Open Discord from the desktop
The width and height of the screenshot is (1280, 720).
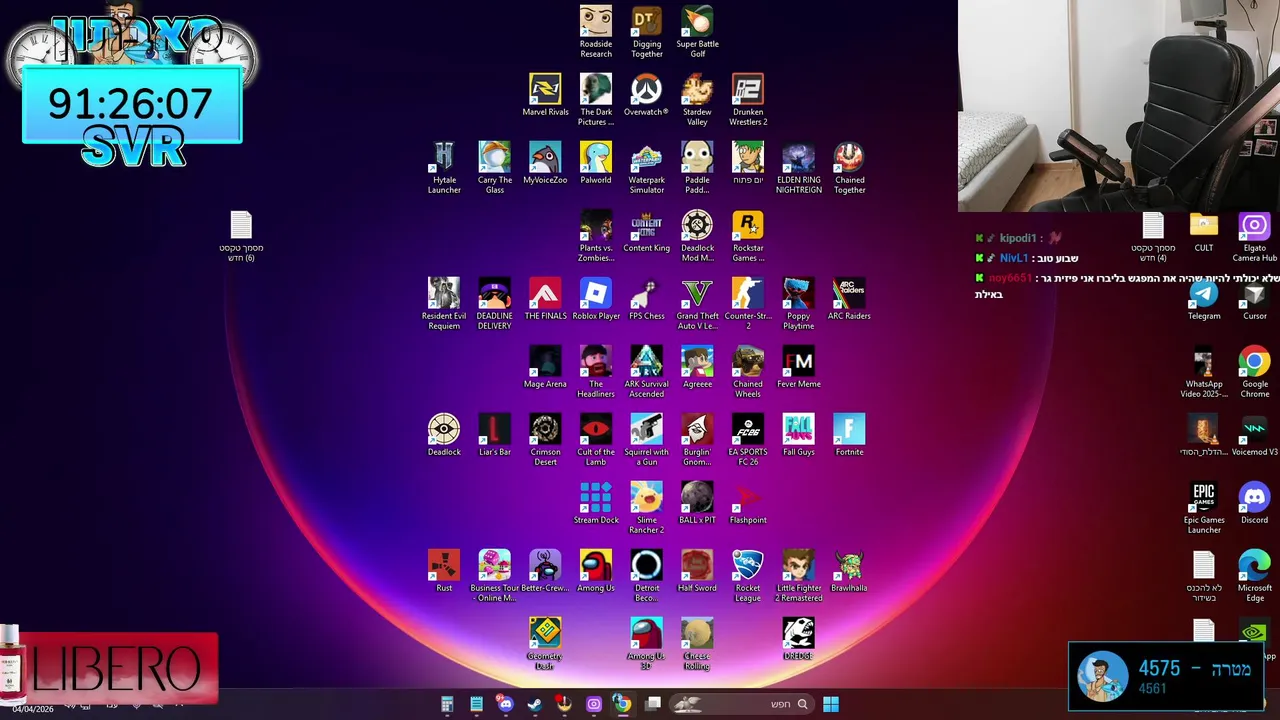[x=1254, y=503]
